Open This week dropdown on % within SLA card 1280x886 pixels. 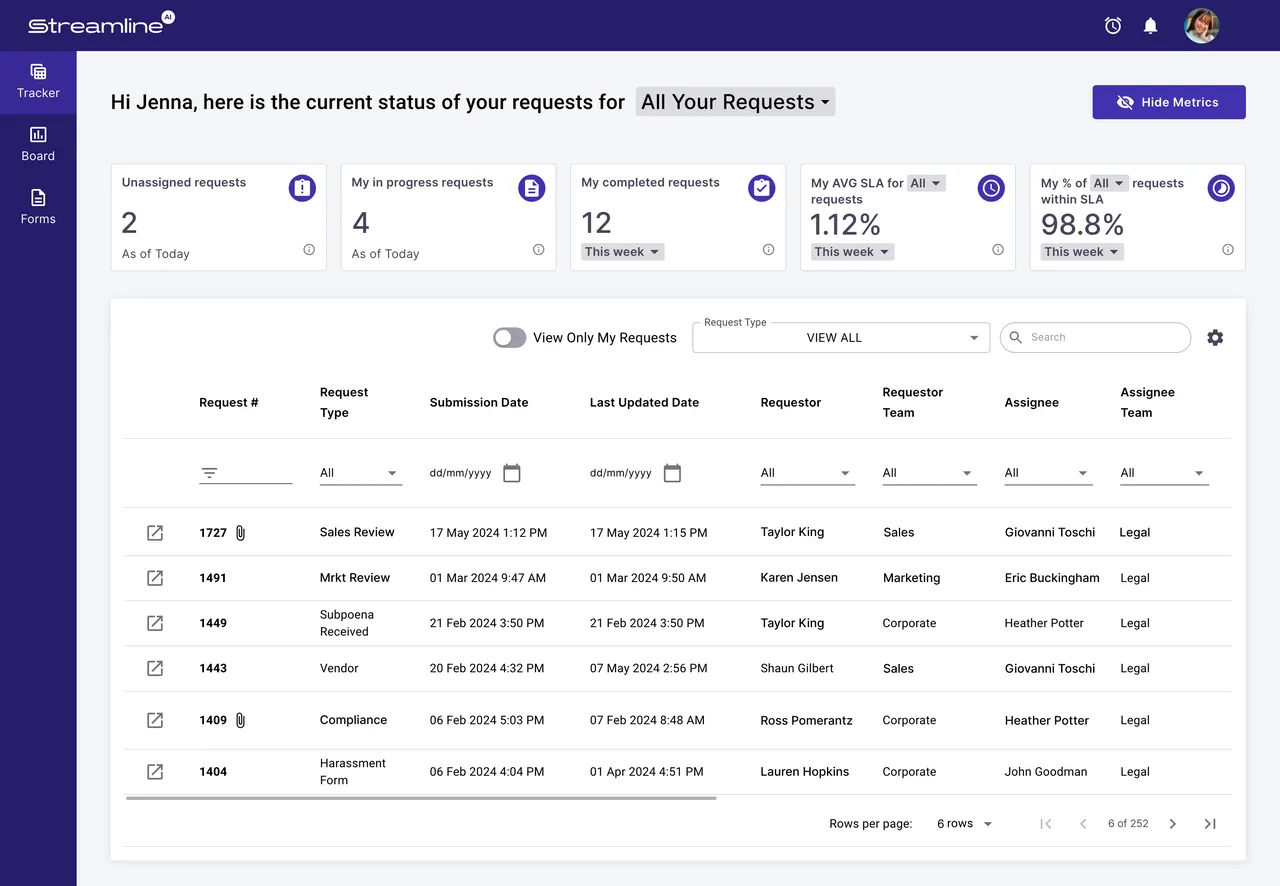1082,252
